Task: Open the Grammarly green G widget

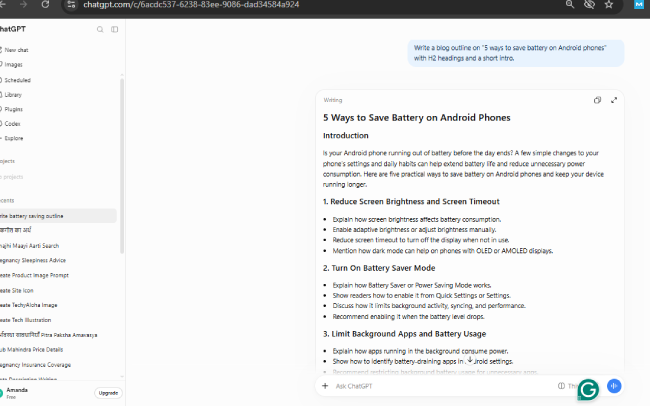Action: [588, 389]
